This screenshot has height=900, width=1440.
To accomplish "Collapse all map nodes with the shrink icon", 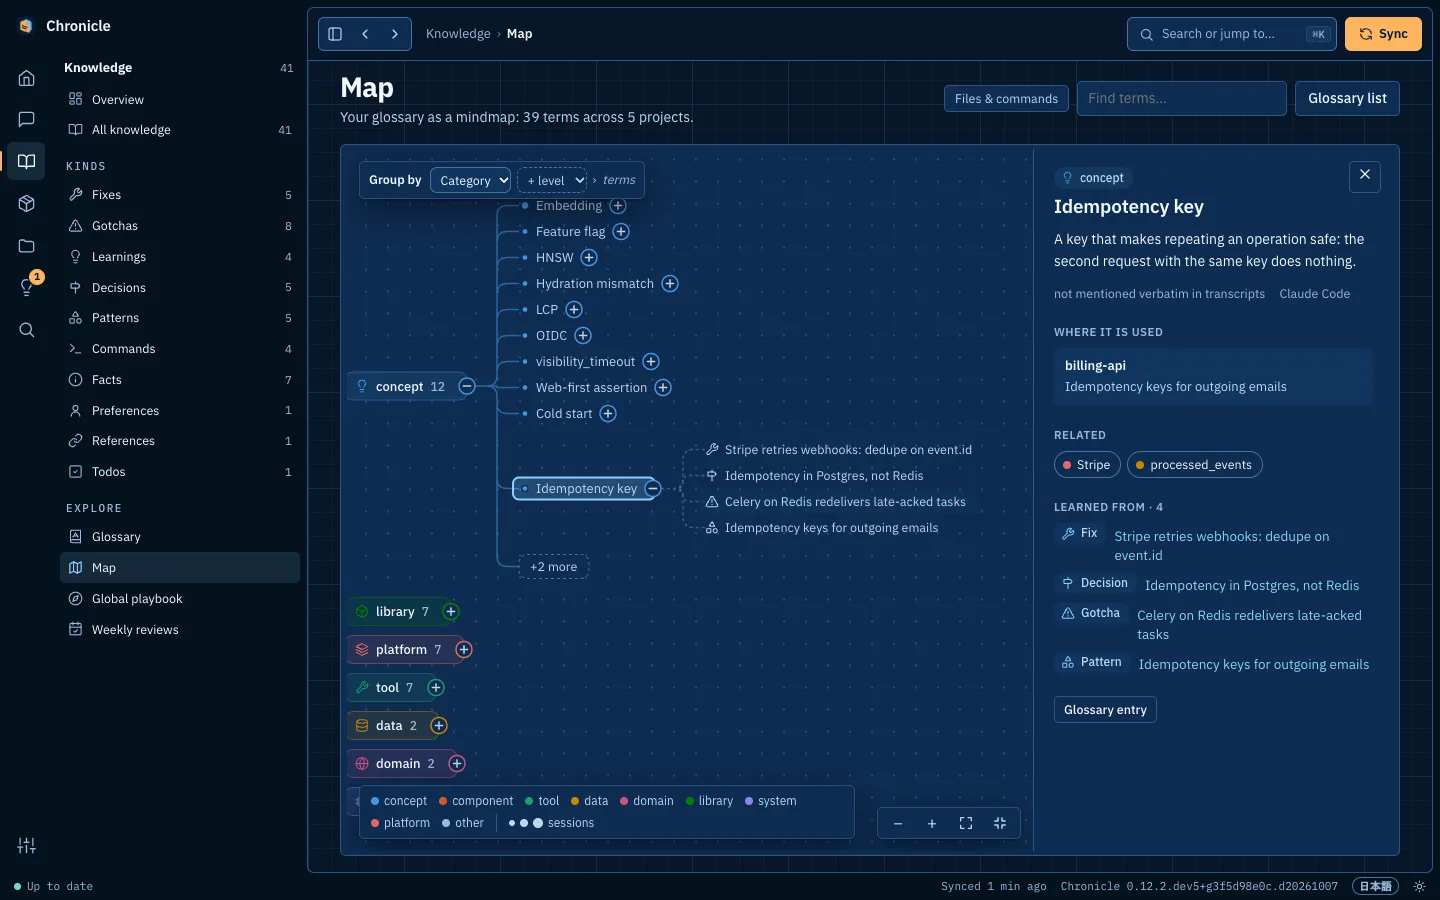I will 1000,824.
